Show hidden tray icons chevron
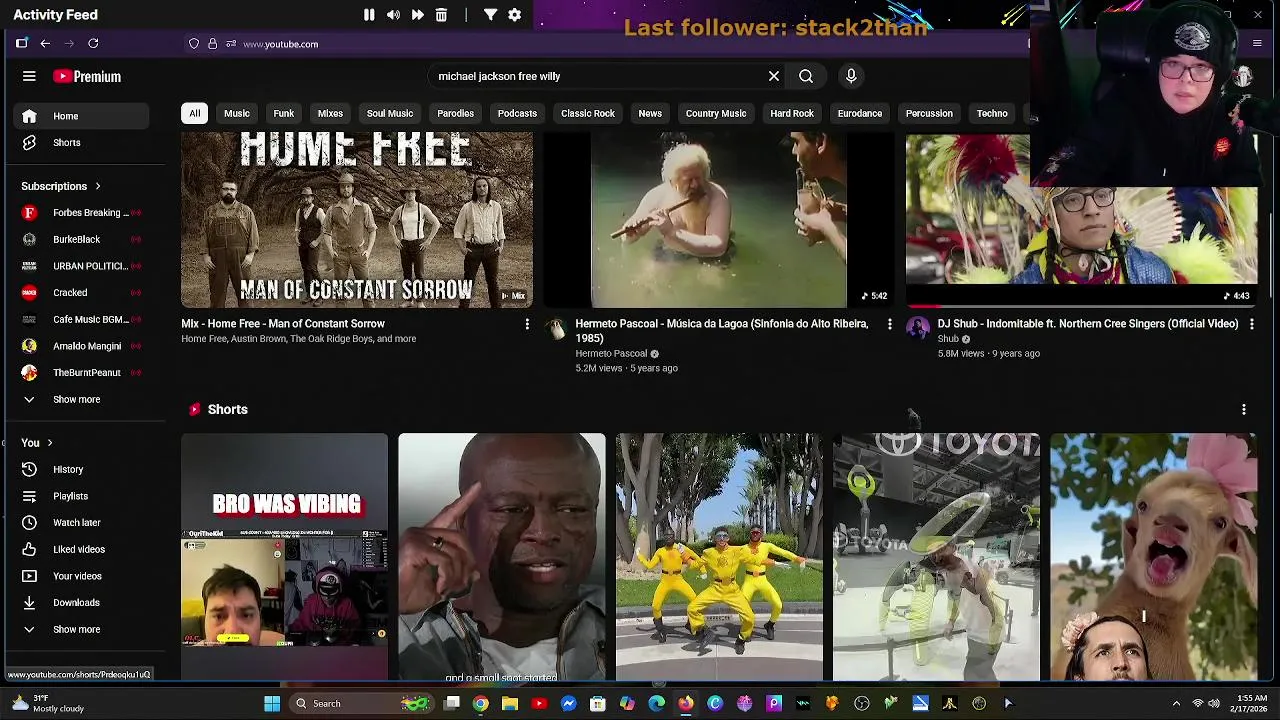Screen dimensions: 1280x720 1176,703
